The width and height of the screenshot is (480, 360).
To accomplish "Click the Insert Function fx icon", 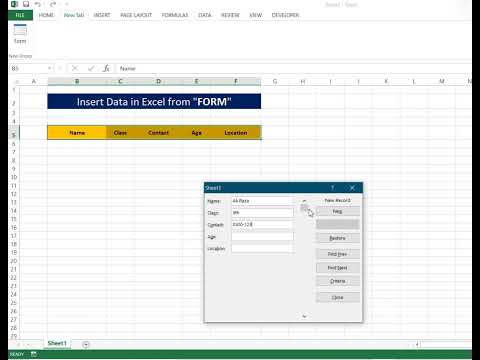I will (106, 68).
